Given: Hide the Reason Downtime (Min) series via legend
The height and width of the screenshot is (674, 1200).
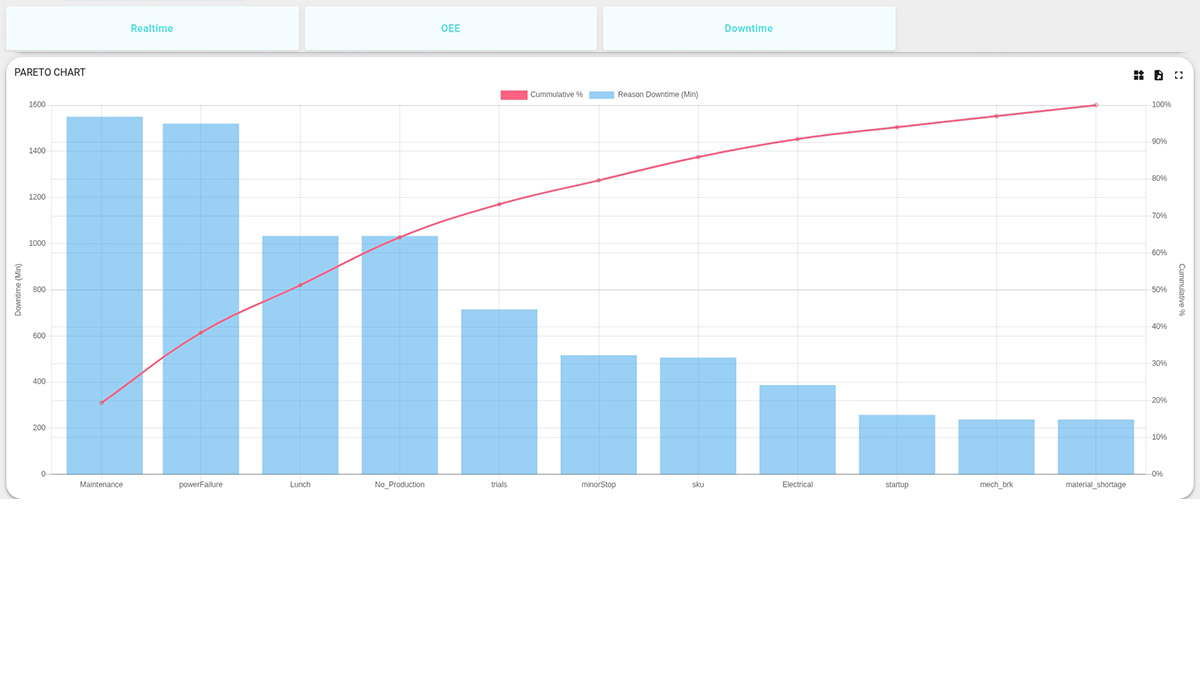Looking at the screenshot, I should (650, 94).
